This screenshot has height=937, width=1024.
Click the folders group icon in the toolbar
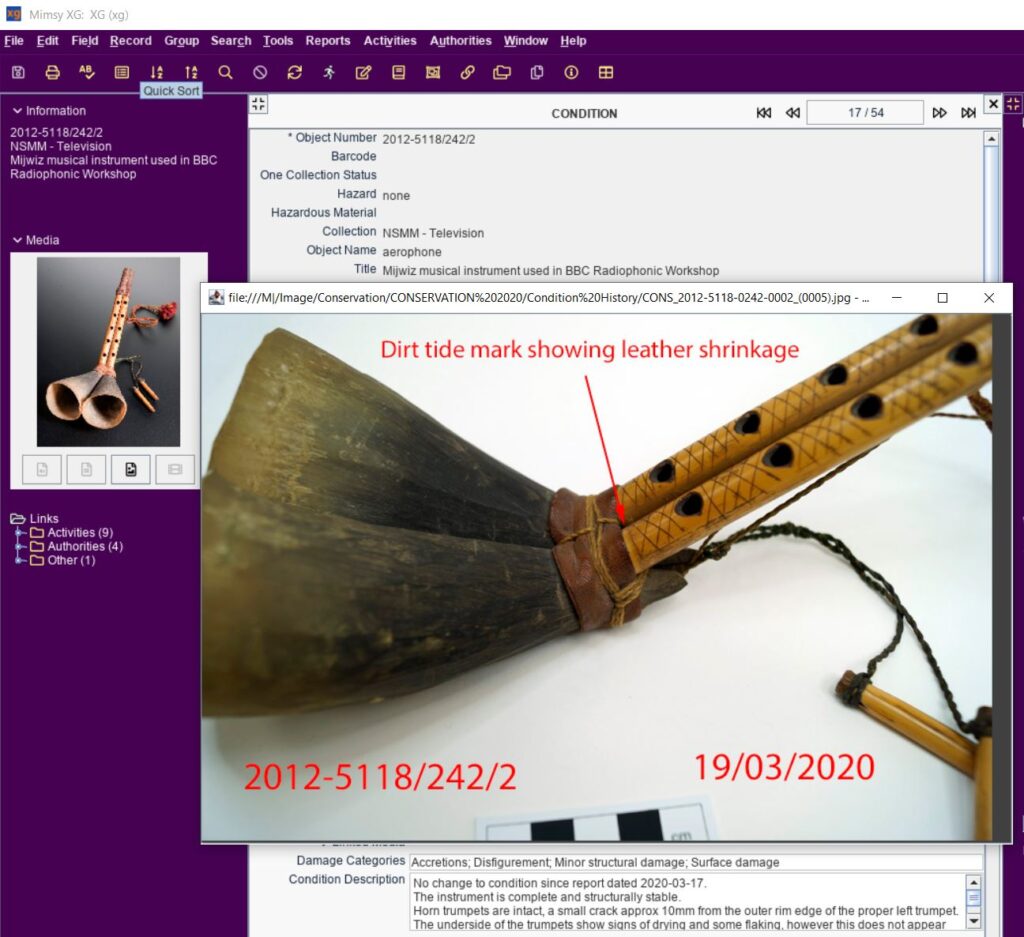(x=502, y=72)
